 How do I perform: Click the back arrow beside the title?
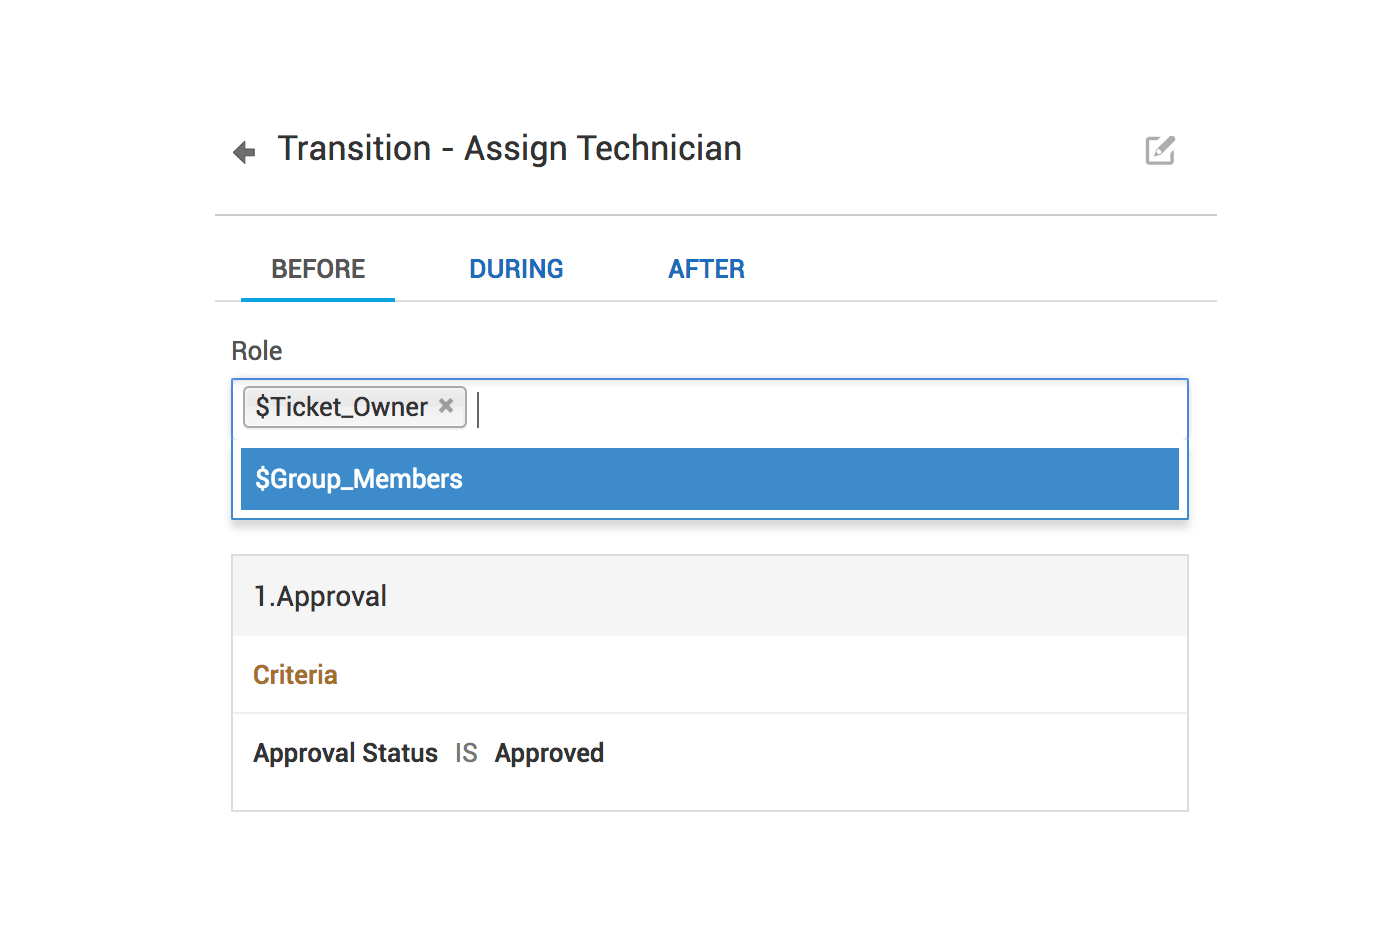(x=244, y=152)
